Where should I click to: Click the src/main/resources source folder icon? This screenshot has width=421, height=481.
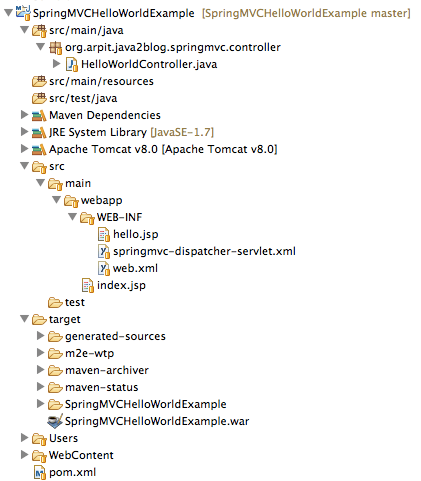pyautogui.click(x=39, y=81)
